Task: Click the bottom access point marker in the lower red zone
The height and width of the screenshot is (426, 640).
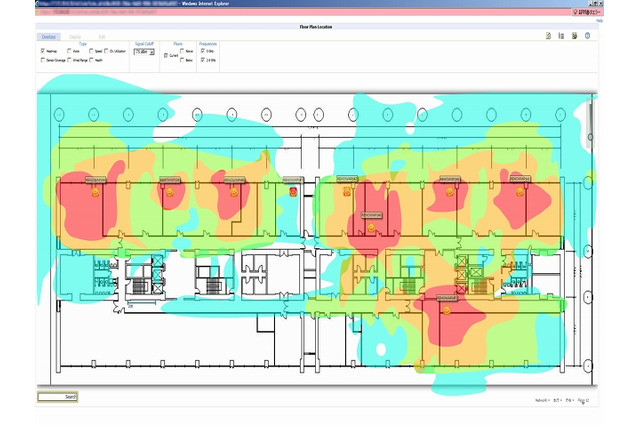Action: (x=446, y=310)
